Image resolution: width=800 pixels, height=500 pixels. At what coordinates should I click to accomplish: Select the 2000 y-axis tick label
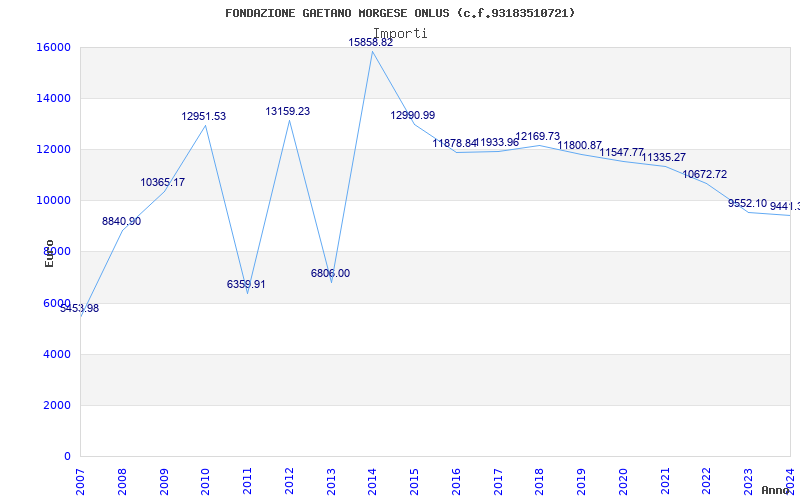click(x=57, y=405)
